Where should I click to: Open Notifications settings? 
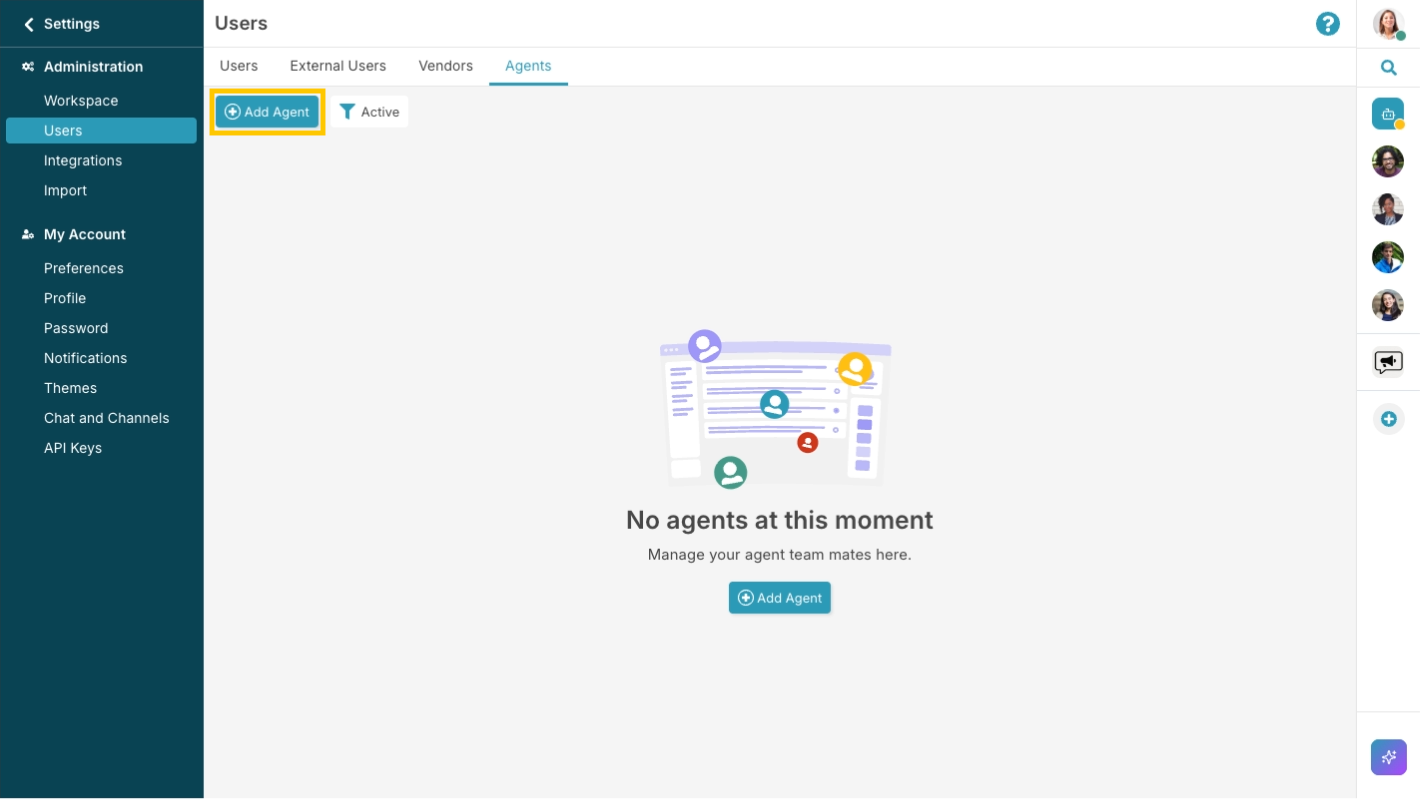click(x=85, y=359)
